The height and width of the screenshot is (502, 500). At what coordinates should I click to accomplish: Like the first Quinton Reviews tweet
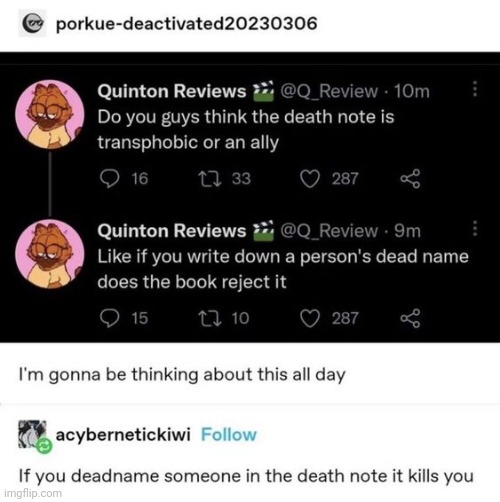pyautogui.click(x=310, y=179)
